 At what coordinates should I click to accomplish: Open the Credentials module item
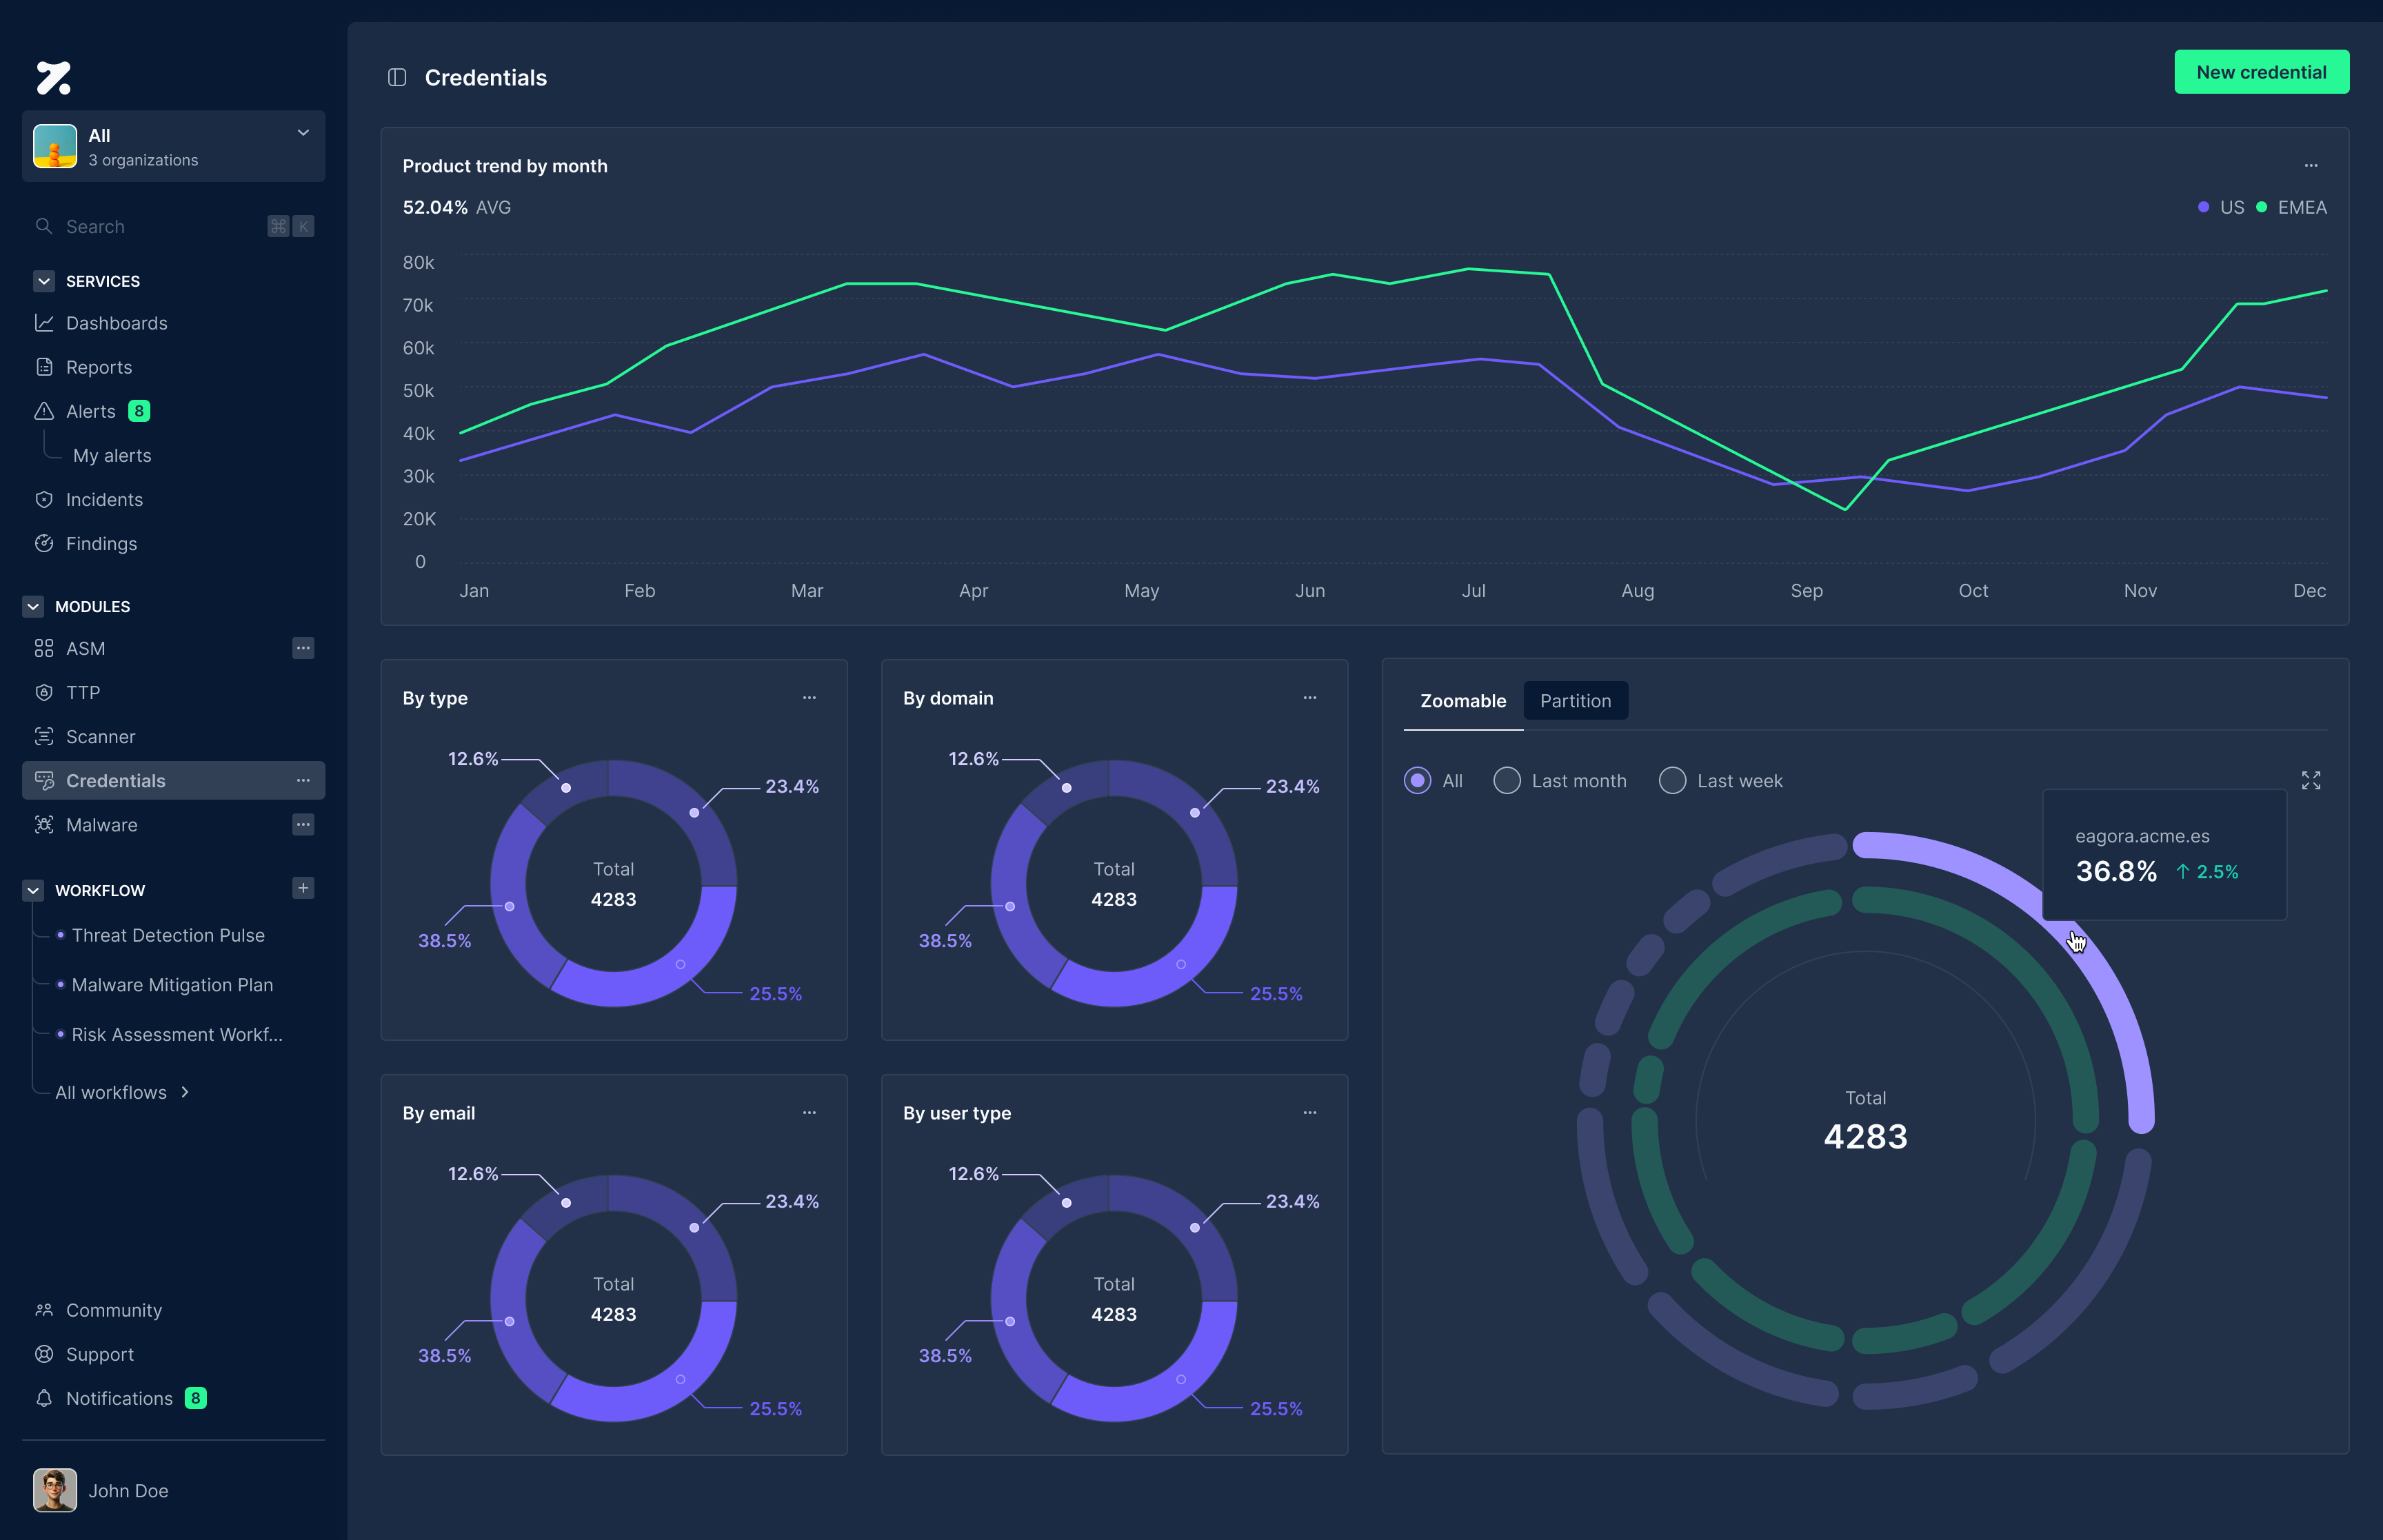point(173,780)
